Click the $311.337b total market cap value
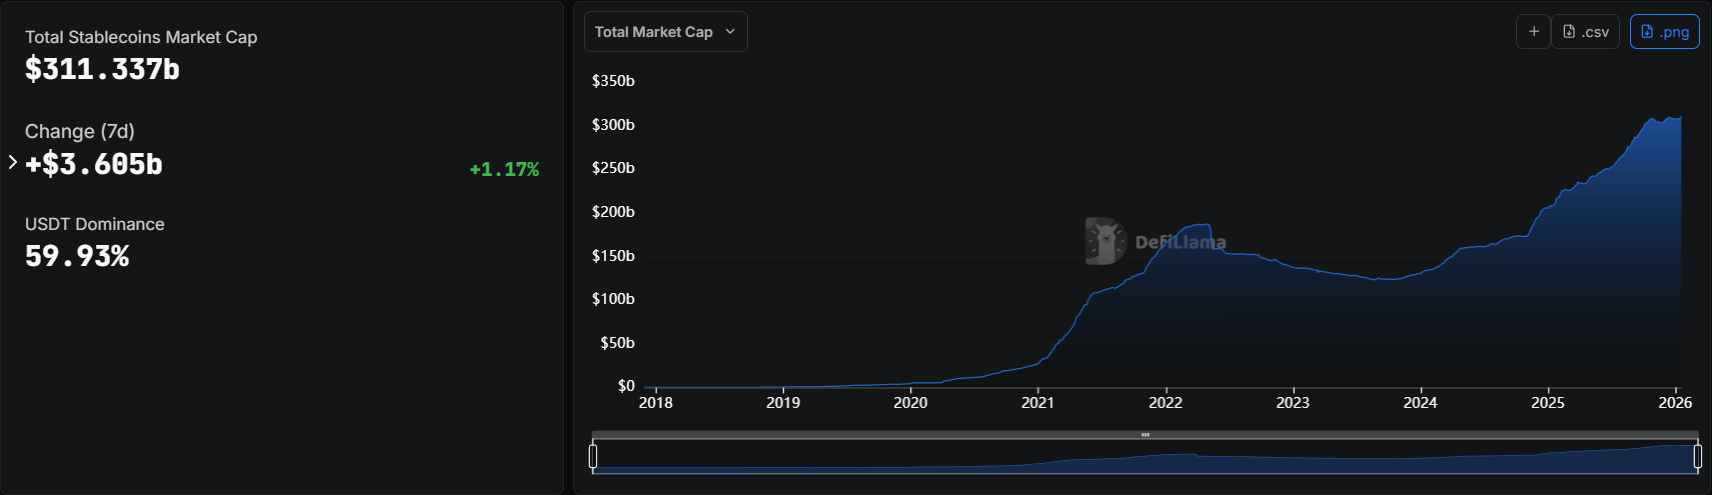The image size is (1712, 495). (102, 70)
